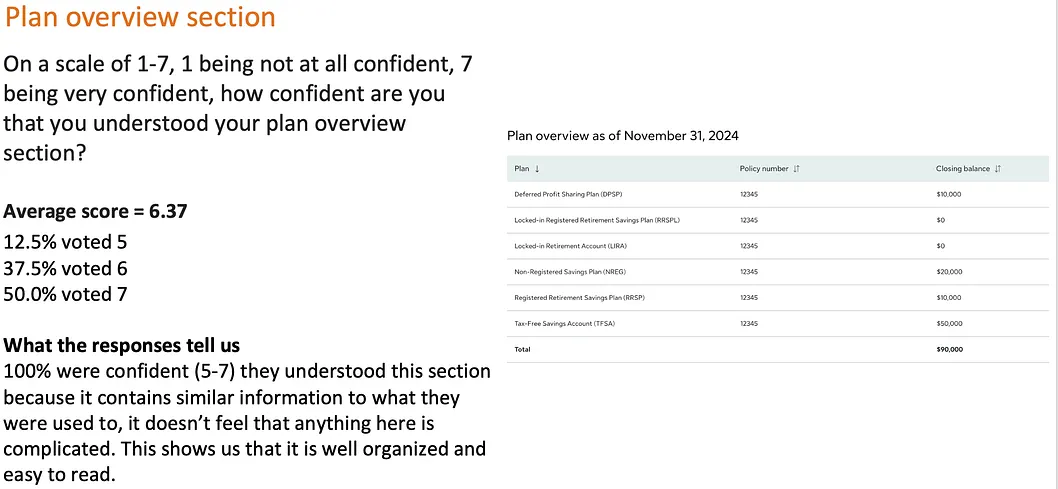Click the $20,000 closing balance for NREG
The image size is (1058, 489).
(949, 272)
